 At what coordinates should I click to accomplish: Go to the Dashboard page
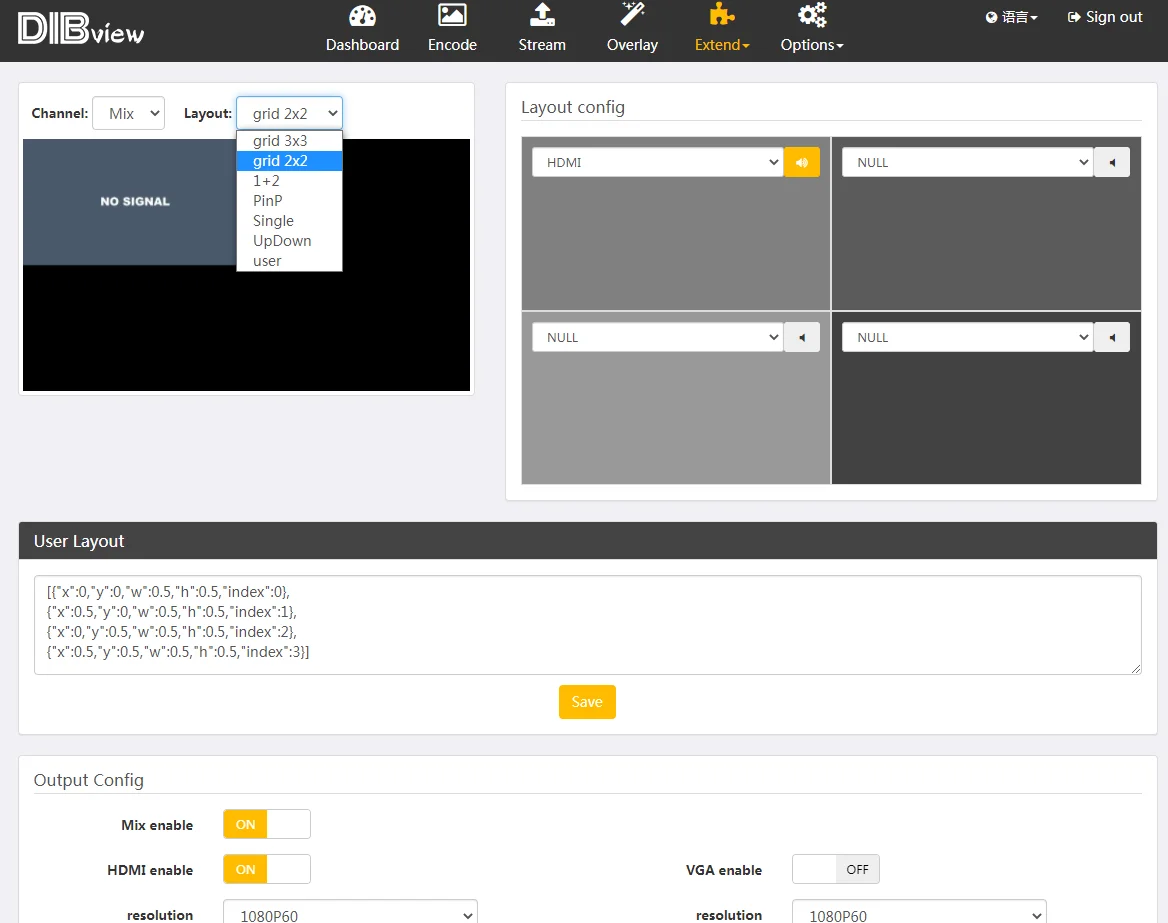pyautogui.click(x=362, y=45)
